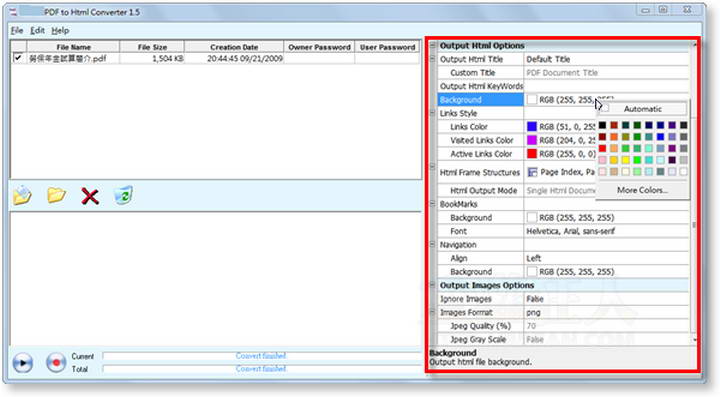720x397 pixels.
Task: Click the Output Html KeyWords value field
Action: pos(606,86)
